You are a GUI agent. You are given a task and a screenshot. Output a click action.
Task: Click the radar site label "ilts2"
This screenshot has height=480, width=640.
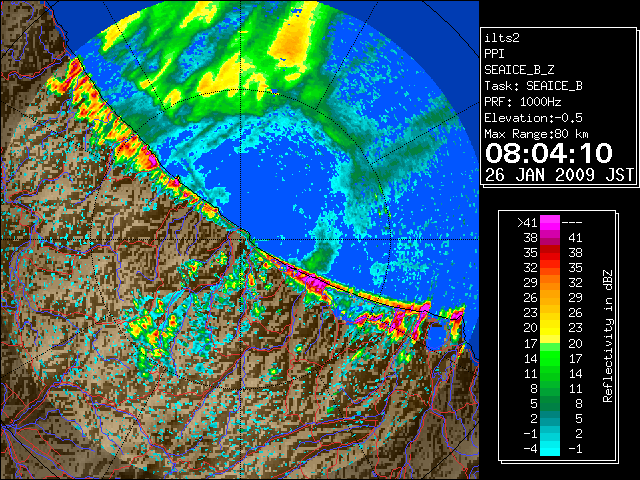(x=502, y=38)
